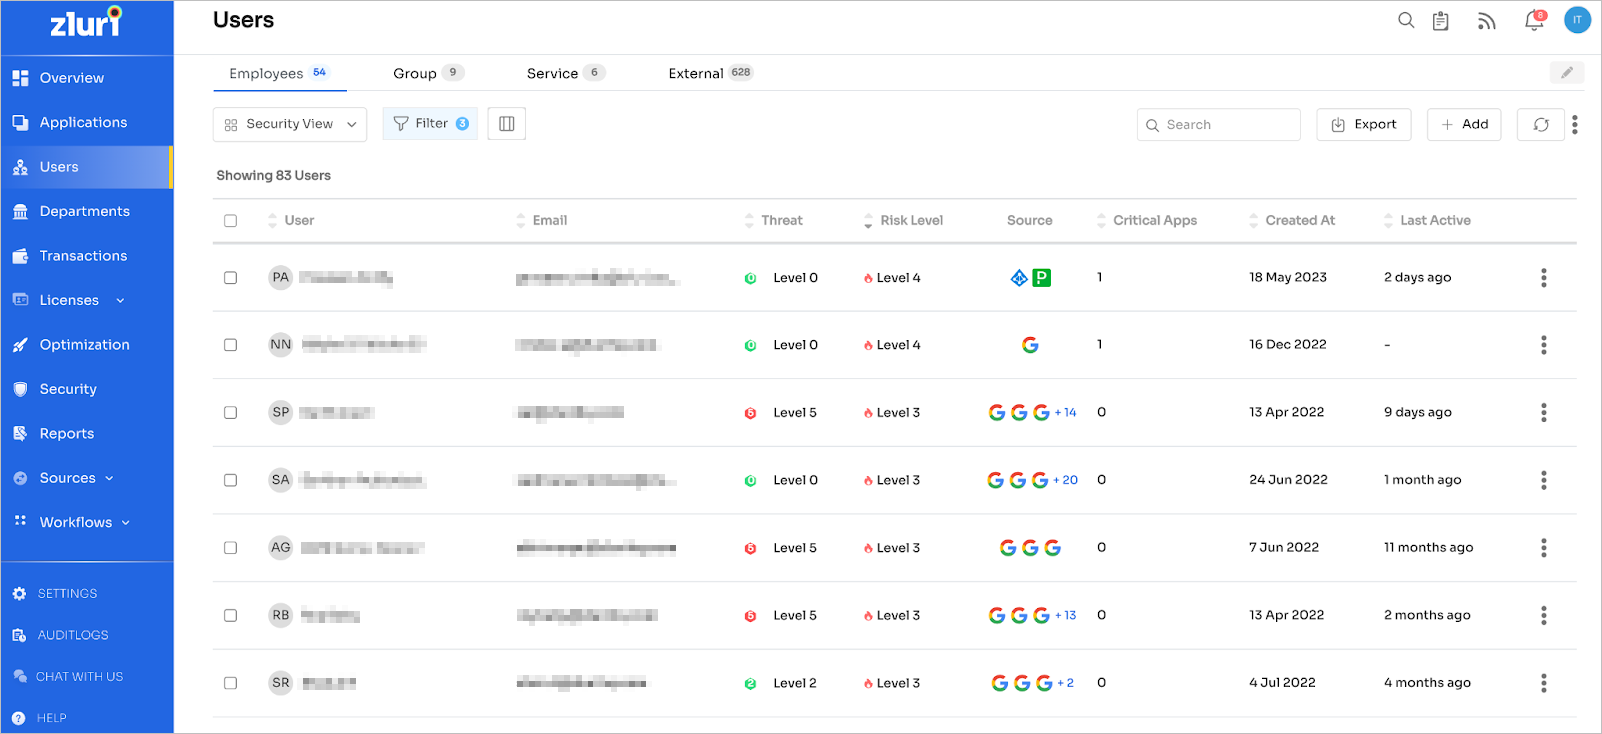Open row actions for SP user
The height and width of the screenshot is (734, 1602).
coord(1544,412)
